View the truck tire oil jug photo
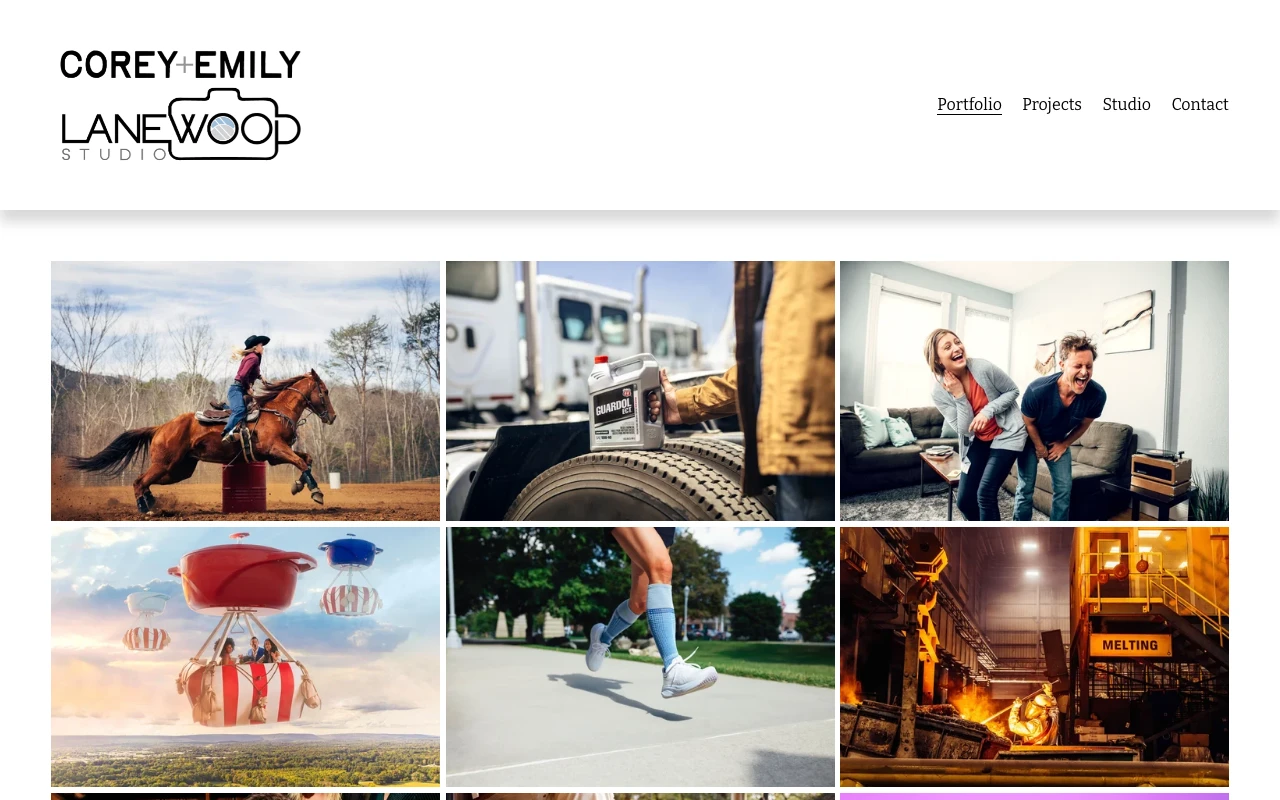This screenshot has height=800, width=1280. click(x=640, y=391)
